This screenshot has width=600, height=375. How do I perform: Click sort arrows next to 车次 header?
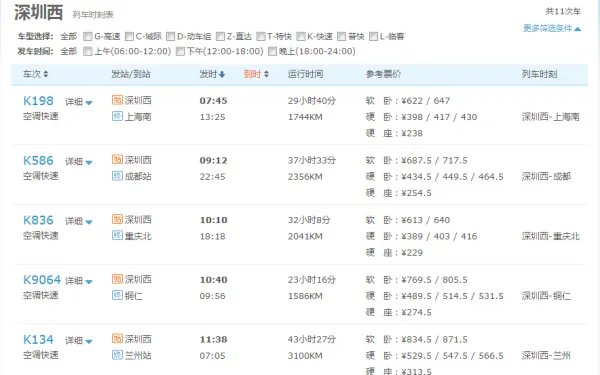(46, 74)
